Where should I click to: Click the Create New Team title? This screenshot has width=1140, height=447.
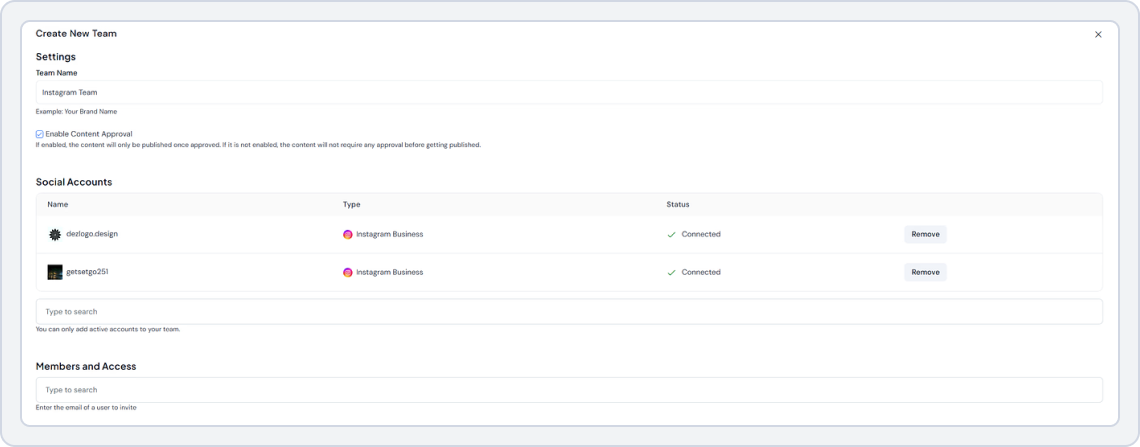coord(76,33)
